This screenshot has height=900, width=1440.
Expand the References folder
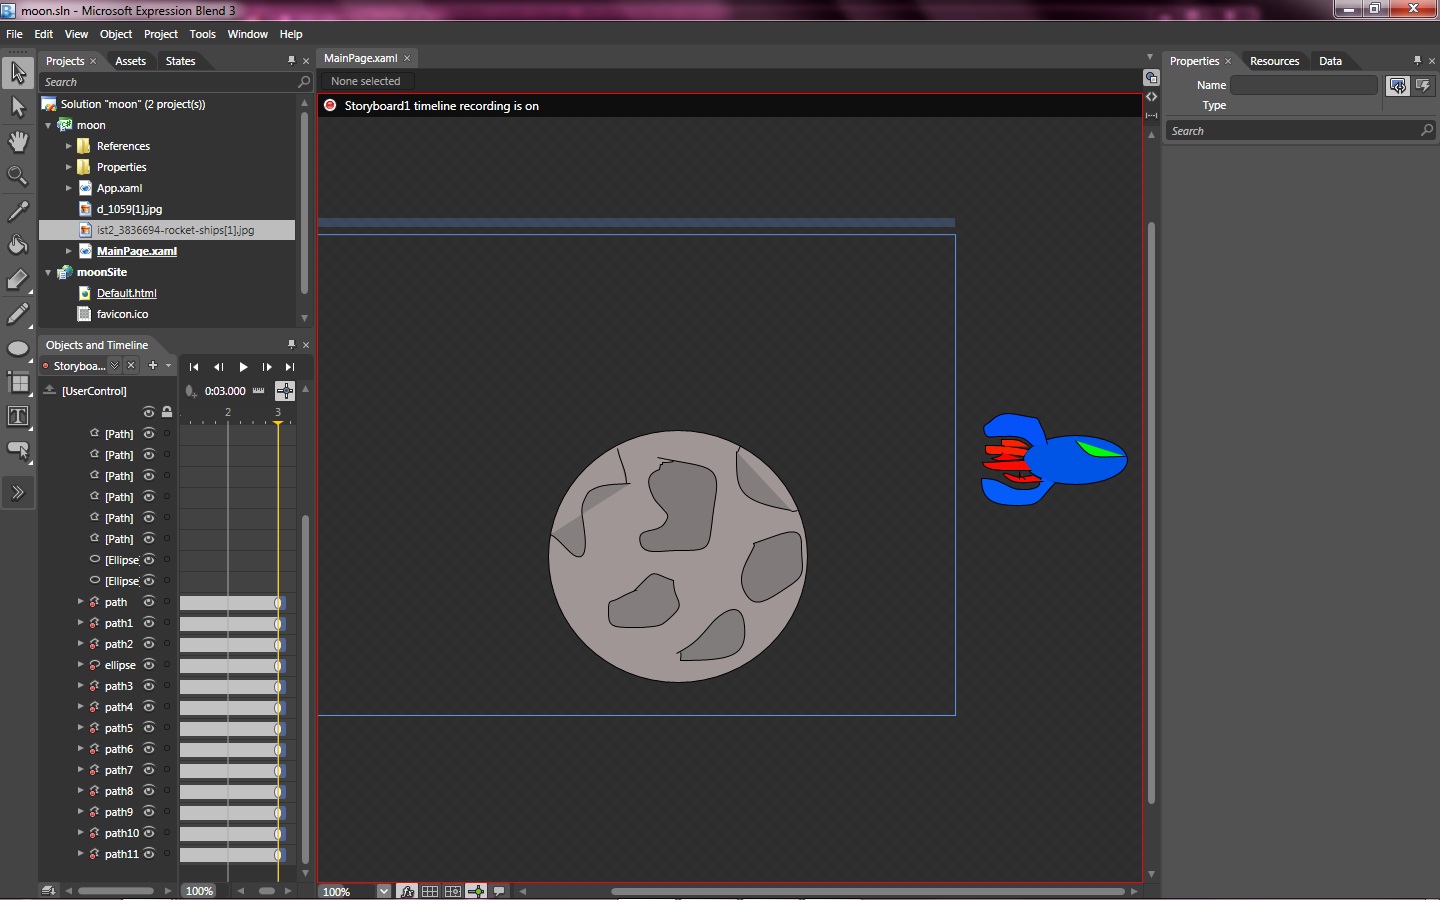tap(69, 146)
